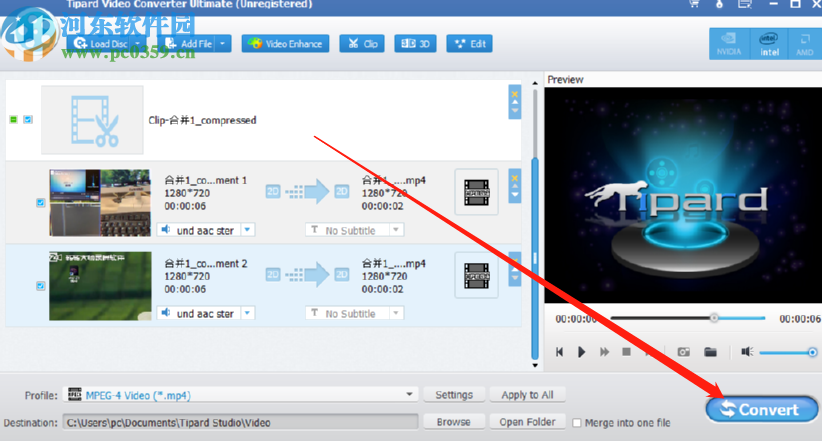Click the Settings button
The width and height of the screenshot is (822, 441).
pyautogui.click(x=454, y=395)
